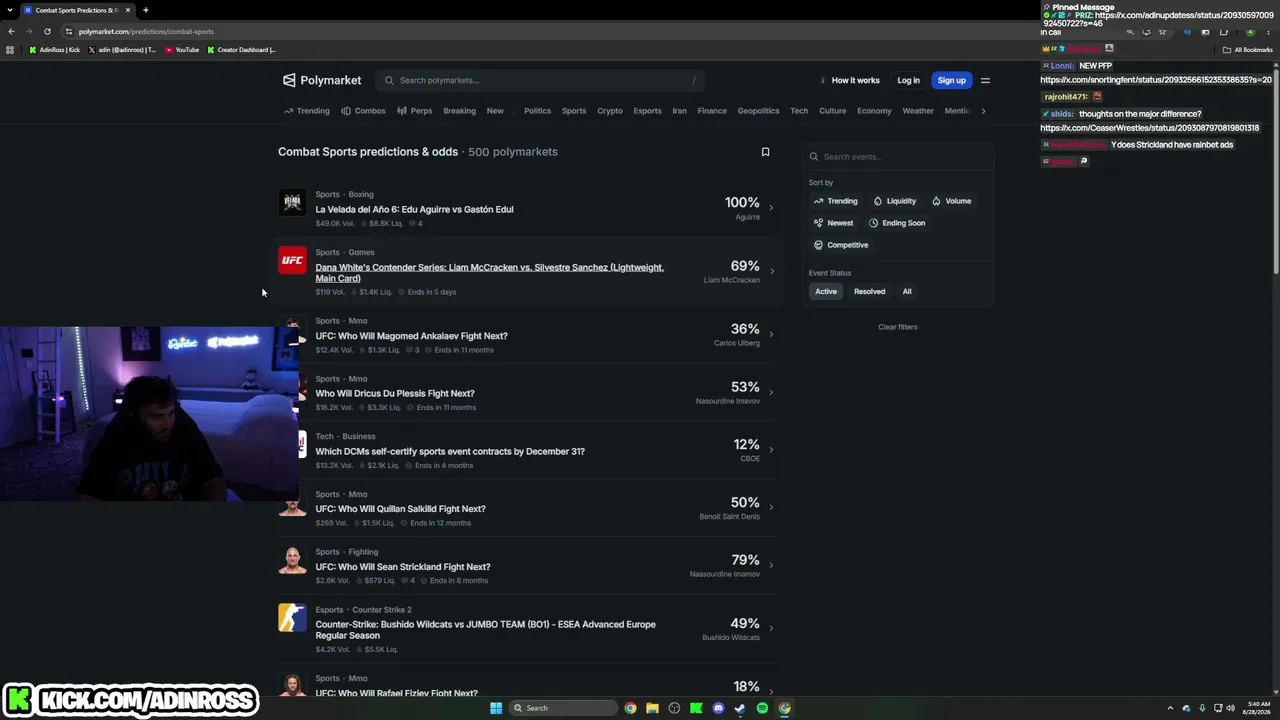Open site information icon in the address bar

click(68, 31)
